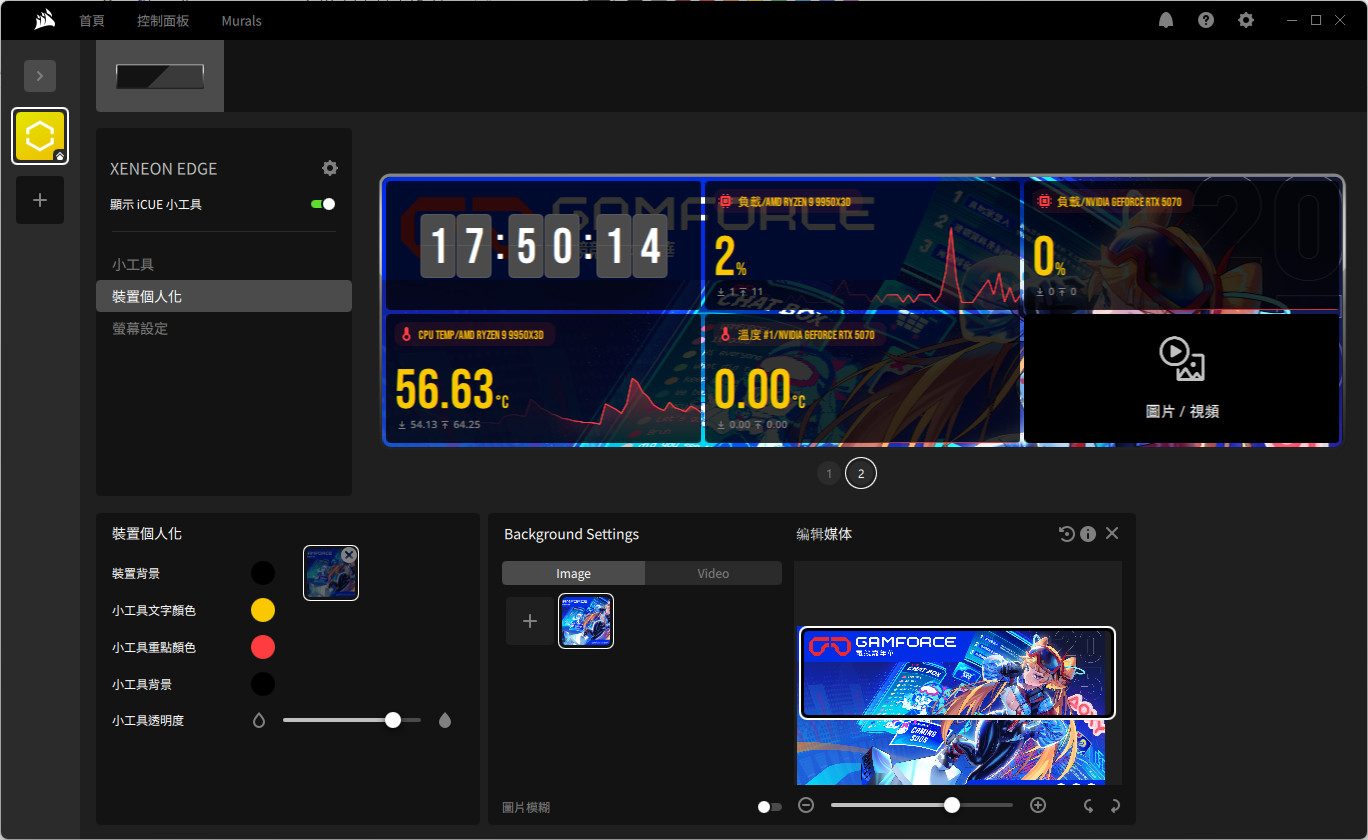Click the Background Settings heading
This screenshot has width=1368, height=840.
572,534
